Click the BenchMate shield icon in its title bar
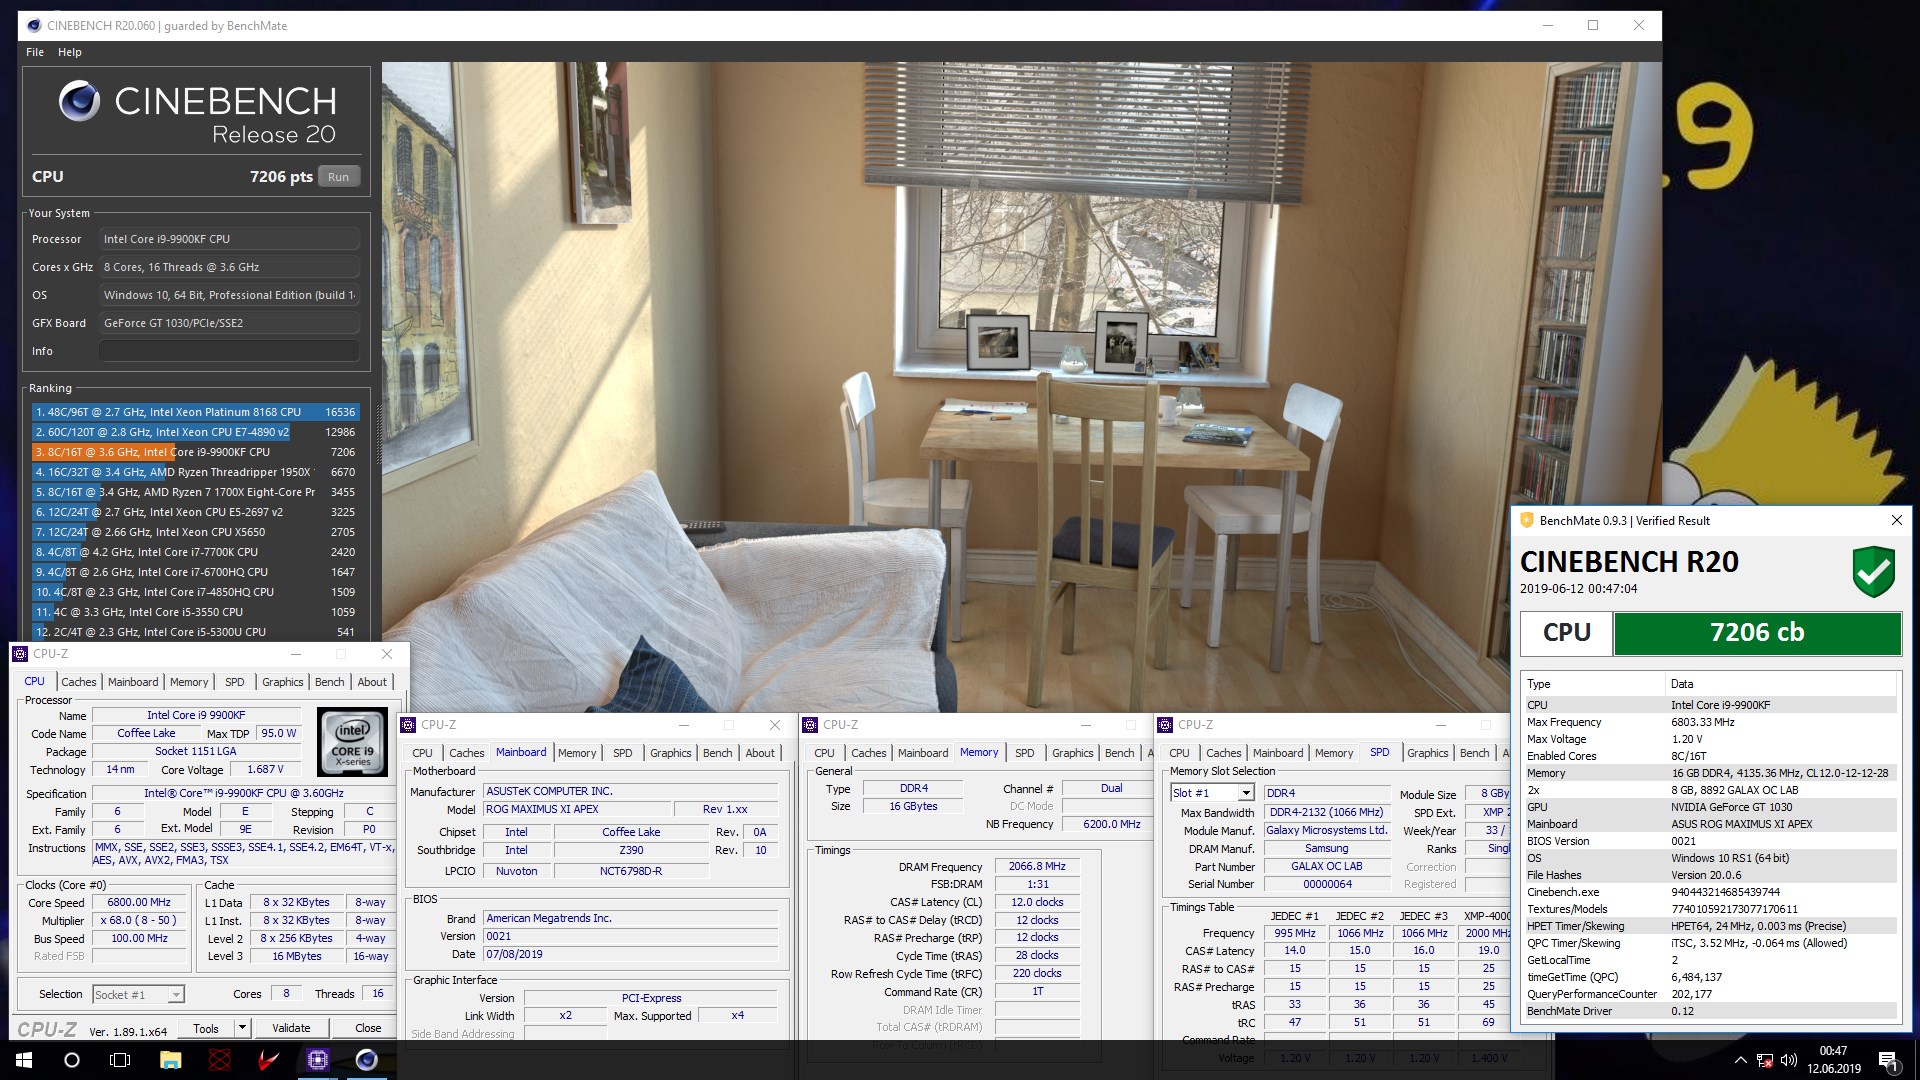Viewport: 1920px width, 1080px height. (1526, 520)
